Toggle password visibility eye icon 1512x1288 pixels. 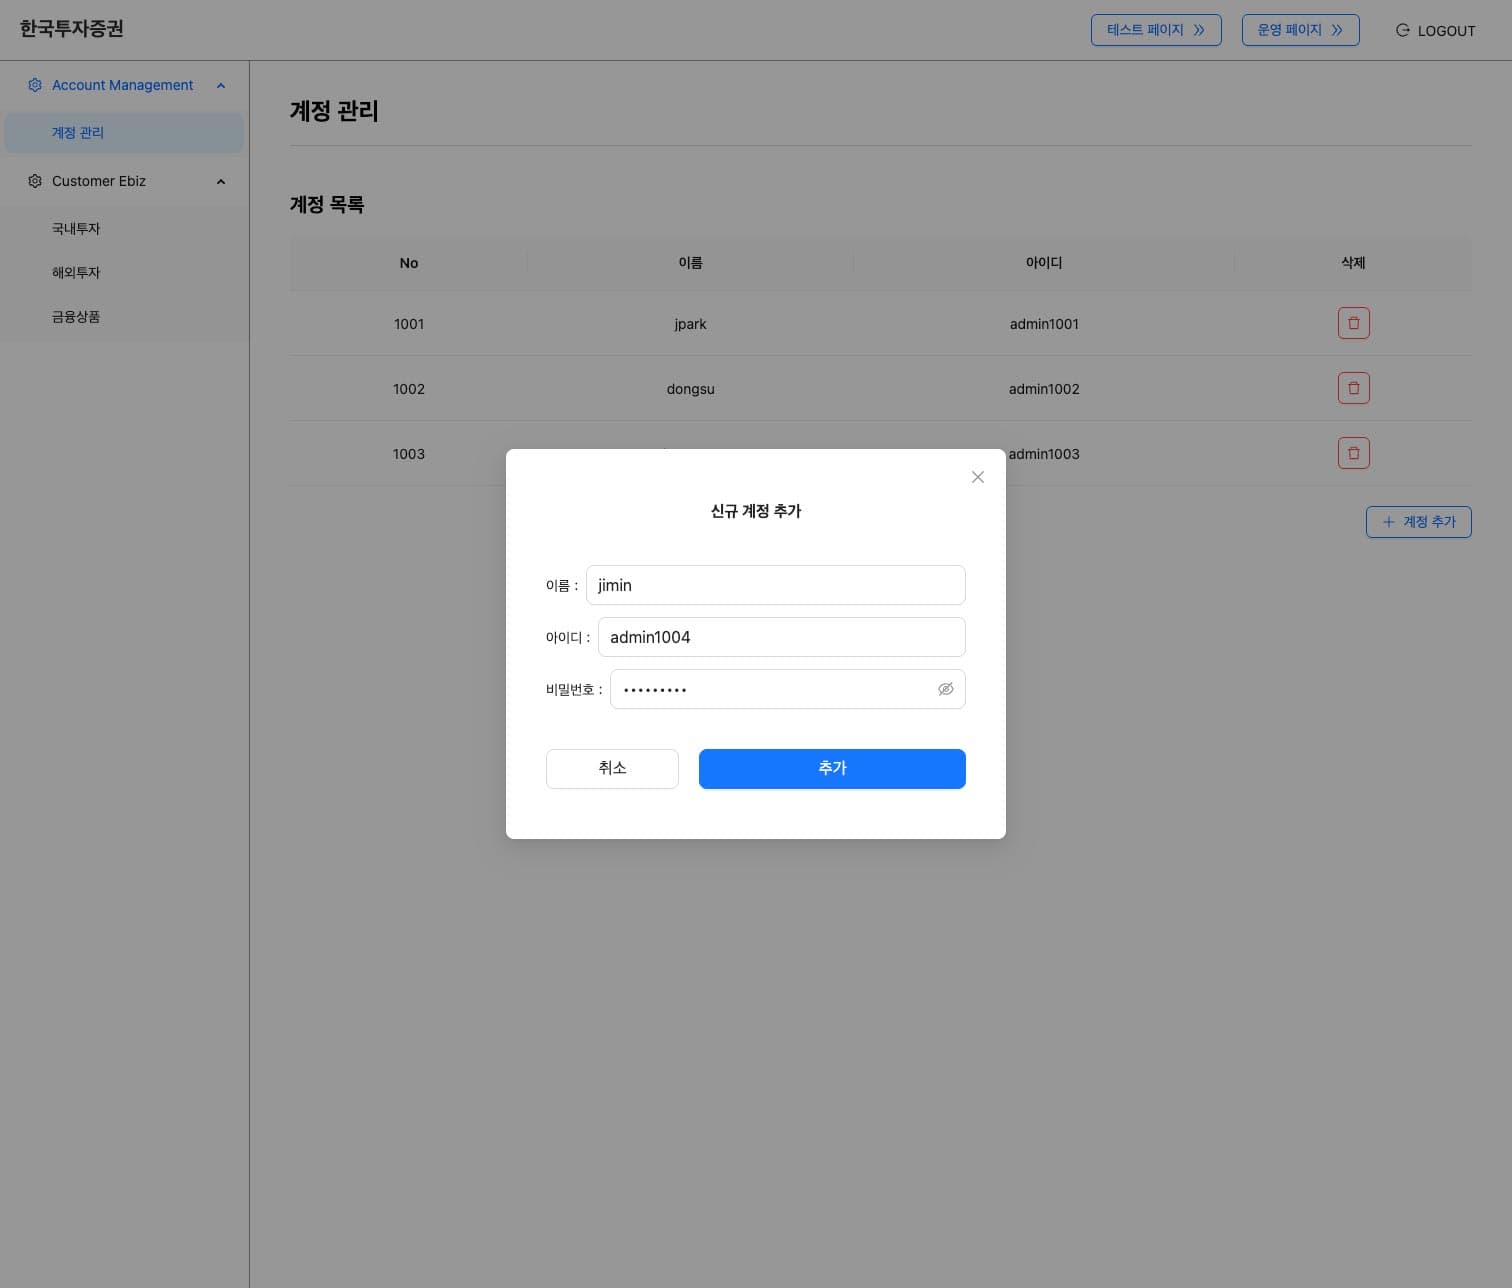pos(945,689)
